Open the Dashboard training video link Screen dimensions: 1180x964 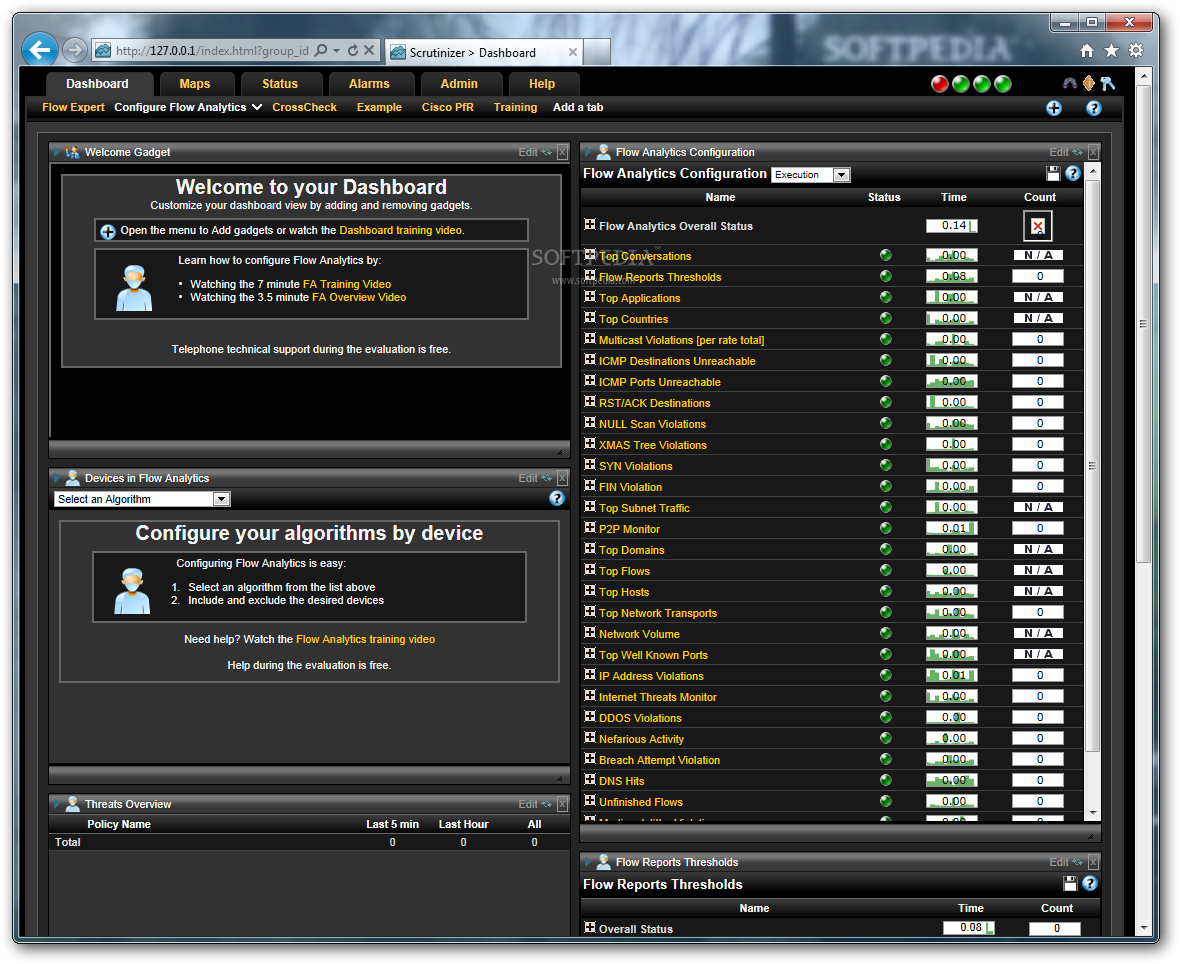402,230
